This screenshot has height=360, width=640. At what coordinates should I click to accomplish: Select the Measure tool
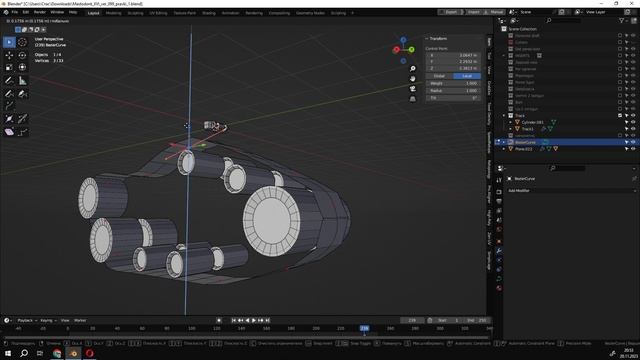click(x=22, y=80)
